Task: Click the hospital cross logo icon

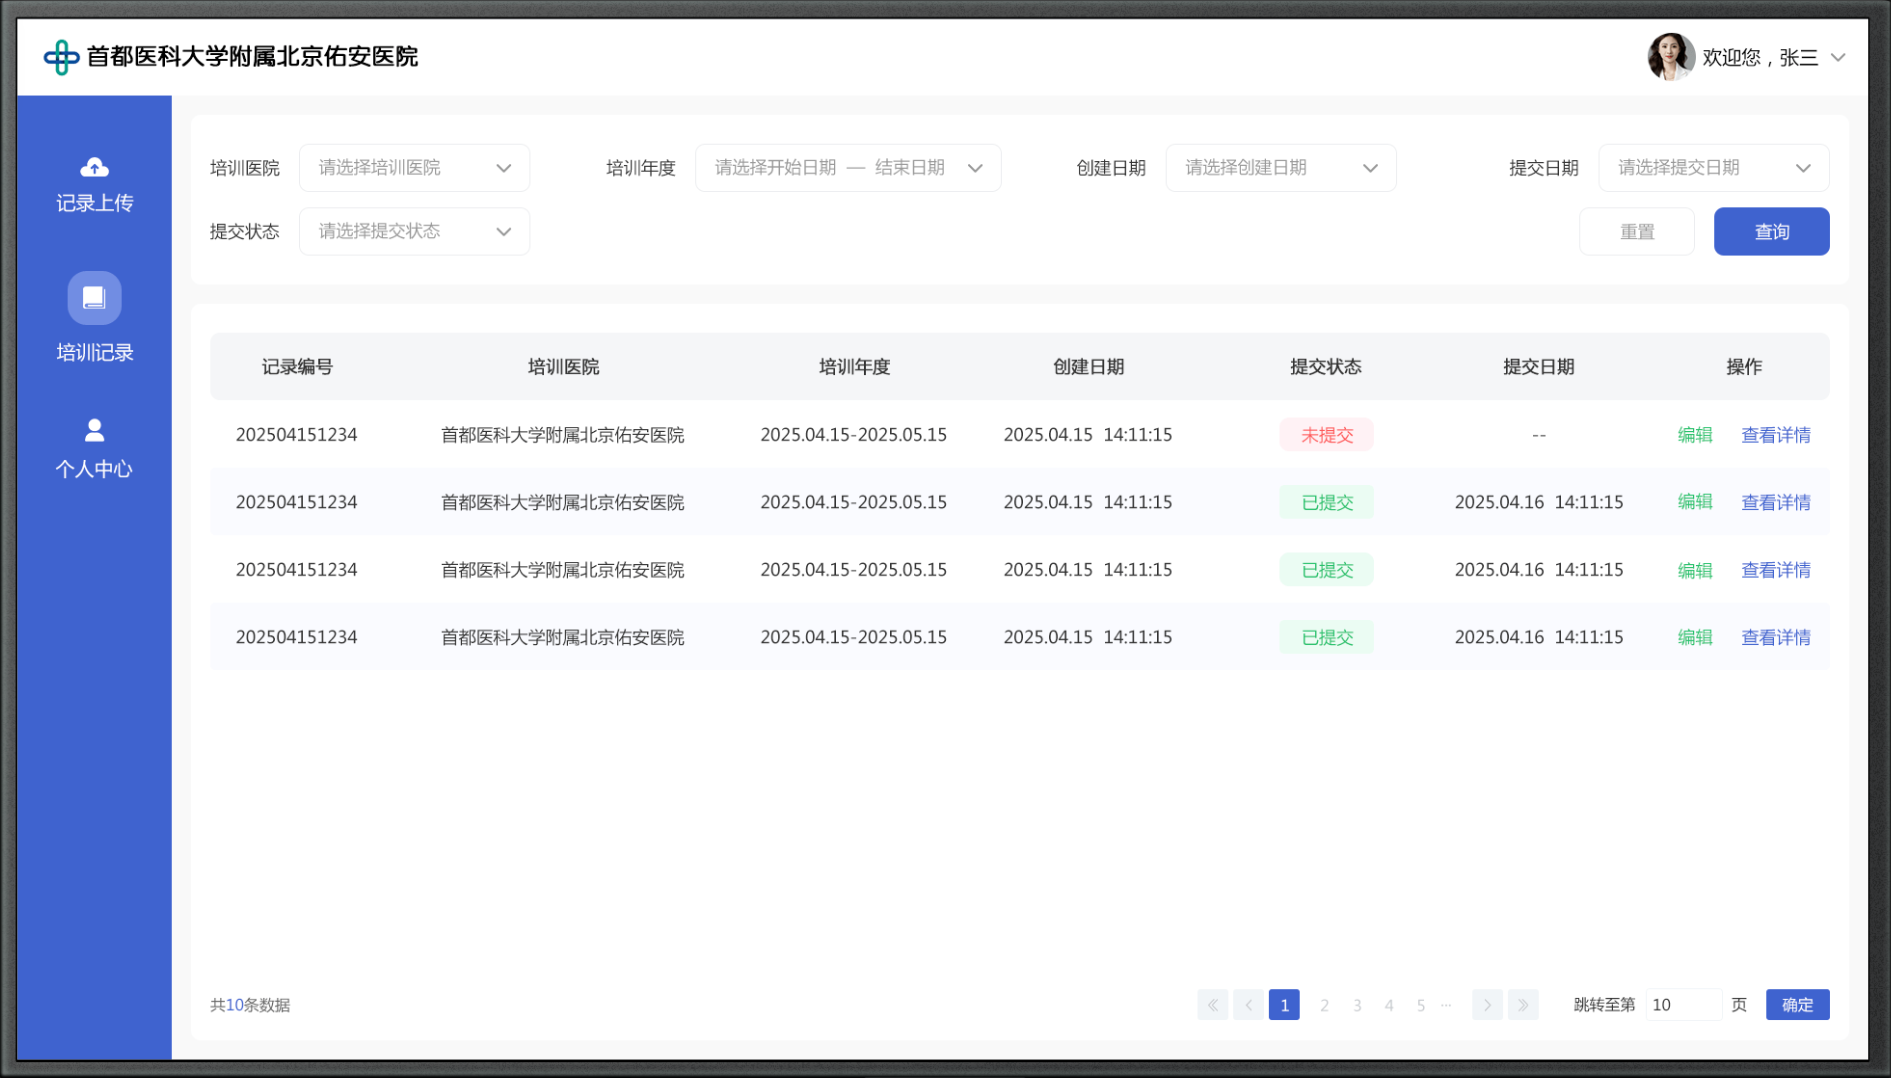Action: pyautogui.click(x=61, y=57)
